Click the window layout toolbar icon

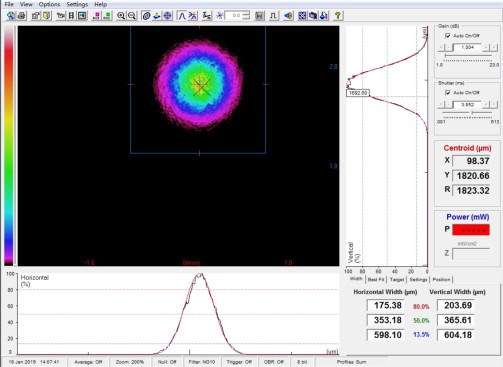[x=82, y=15]
